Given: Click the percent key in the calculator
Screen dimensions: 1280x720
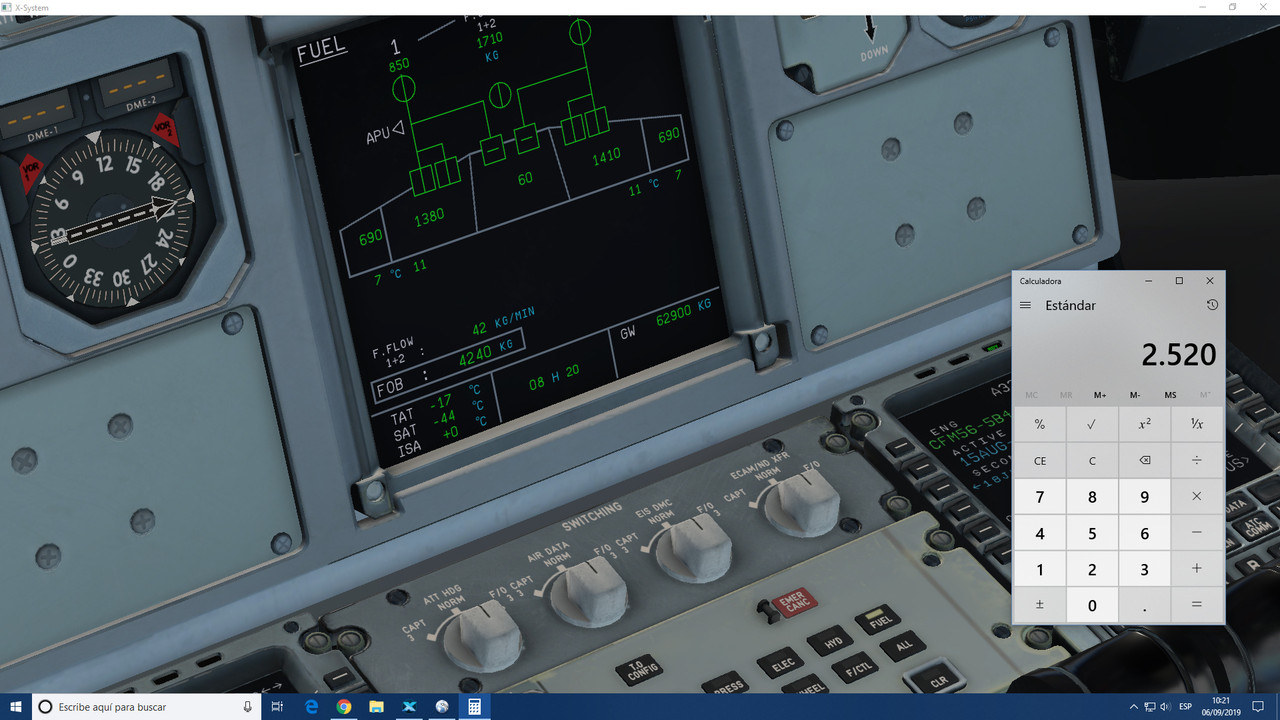Looking at the screenshot, I should pos(1040,424).
